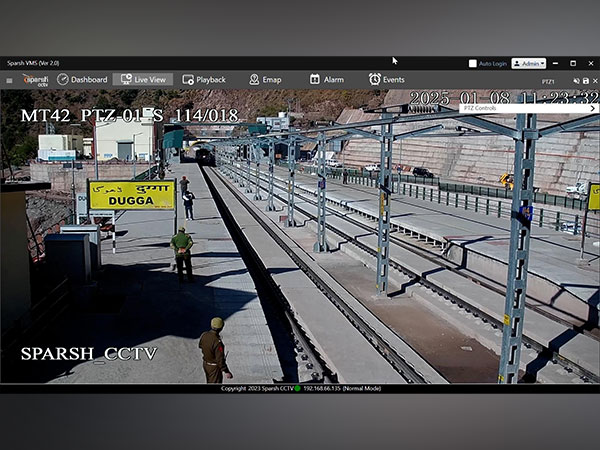Viewport: 600px width, 450px height.
Task: Click the PTZ1 camera label
Action: (x=548, y=82)
